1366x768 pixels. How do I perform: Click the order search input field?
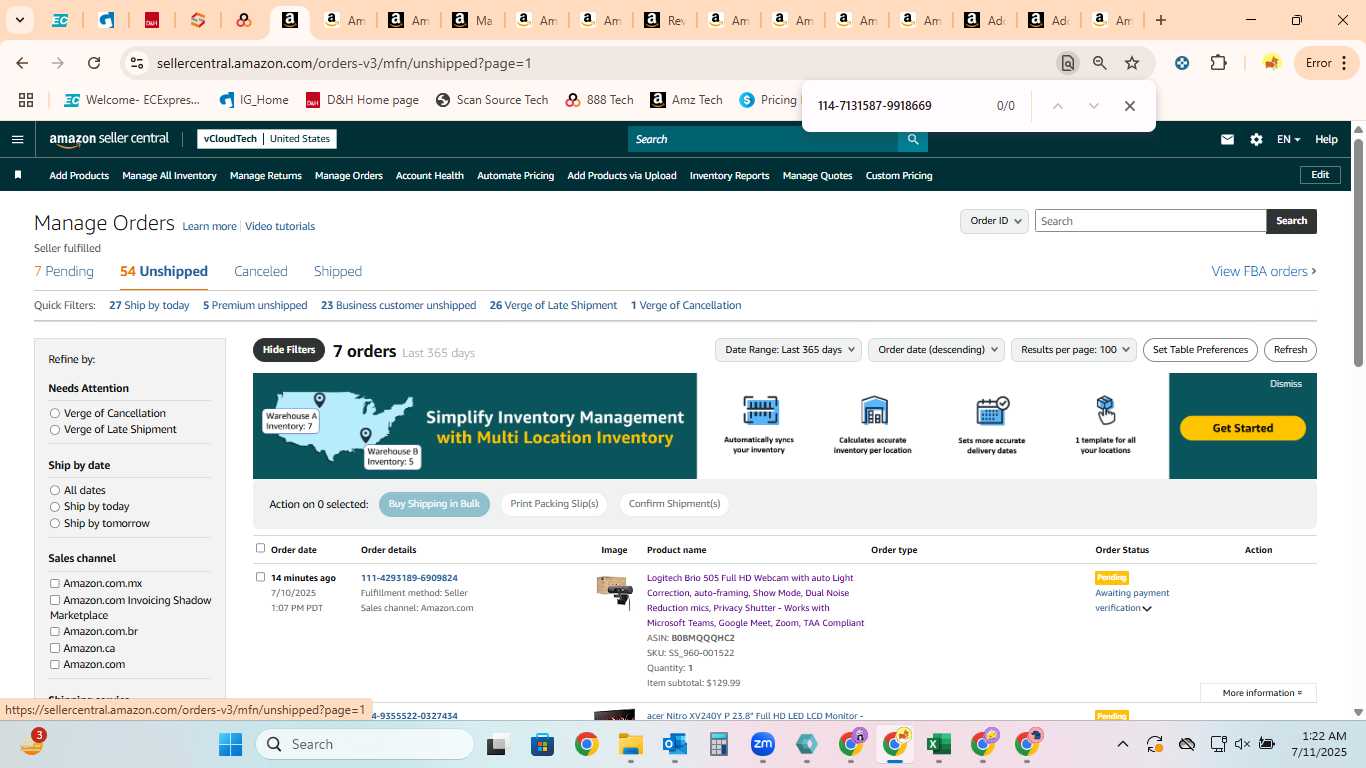pos(1150,221)
